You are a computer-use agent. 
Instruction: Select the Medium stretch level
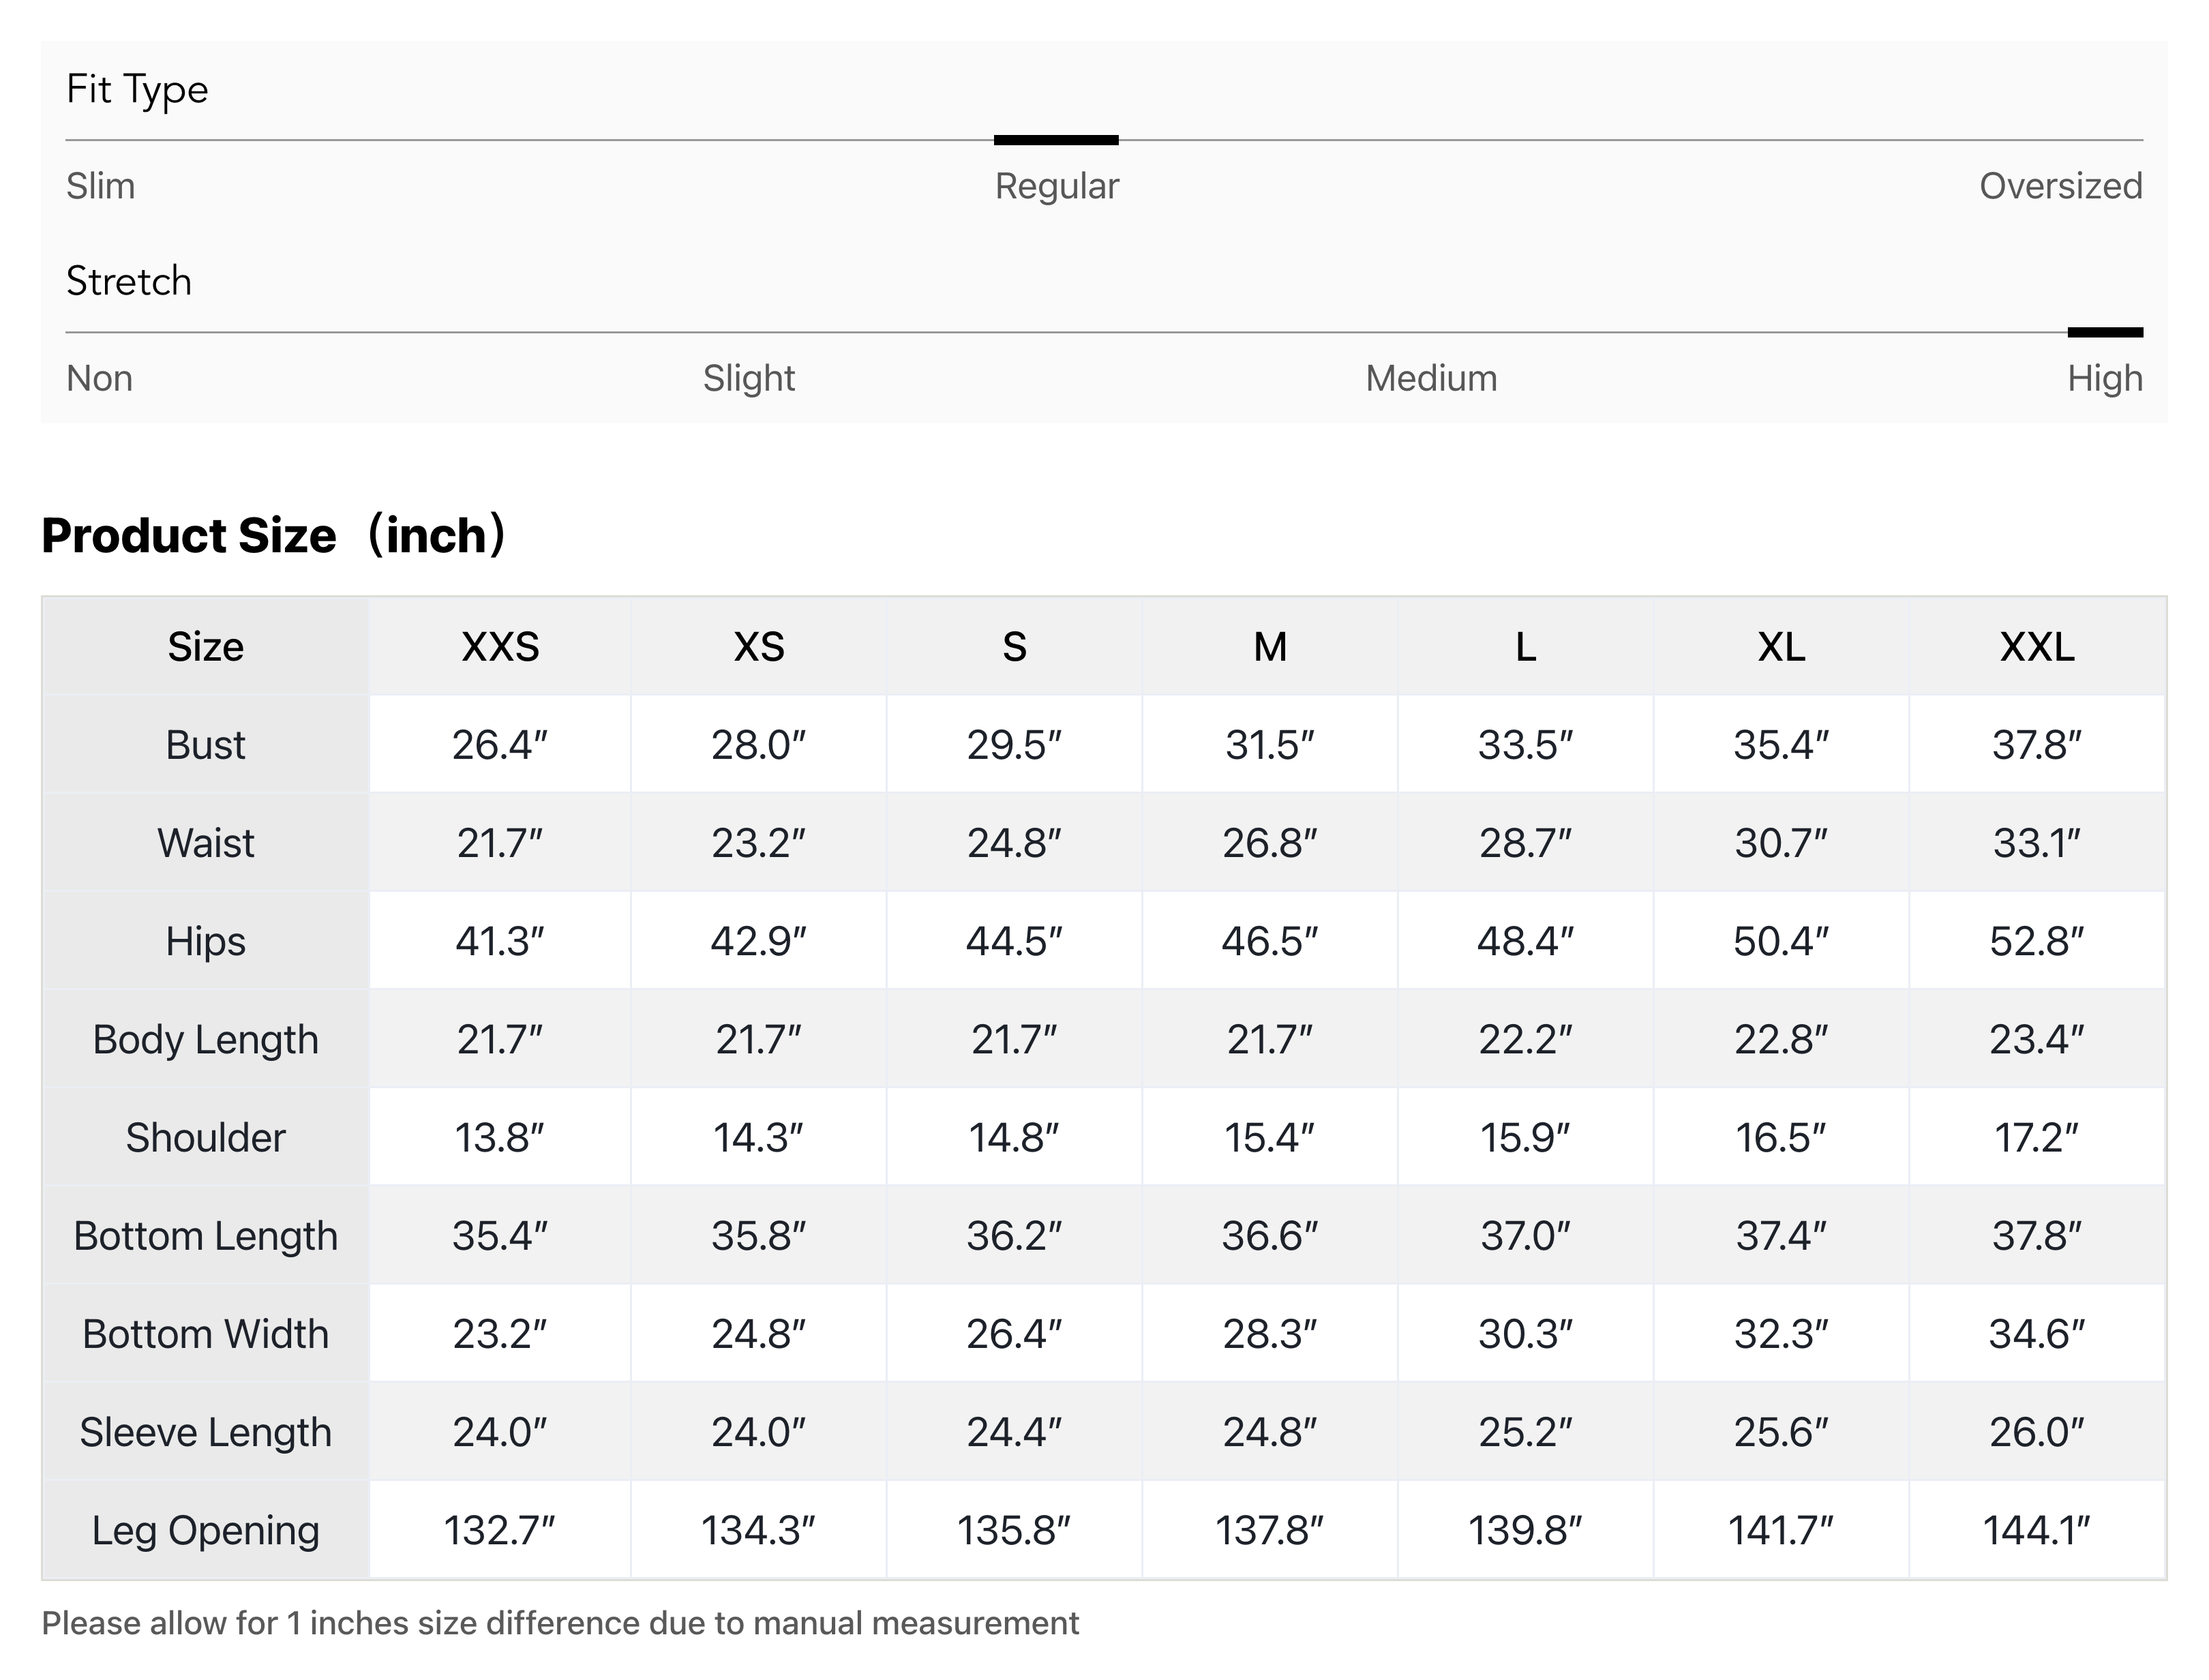(1430, 378)
